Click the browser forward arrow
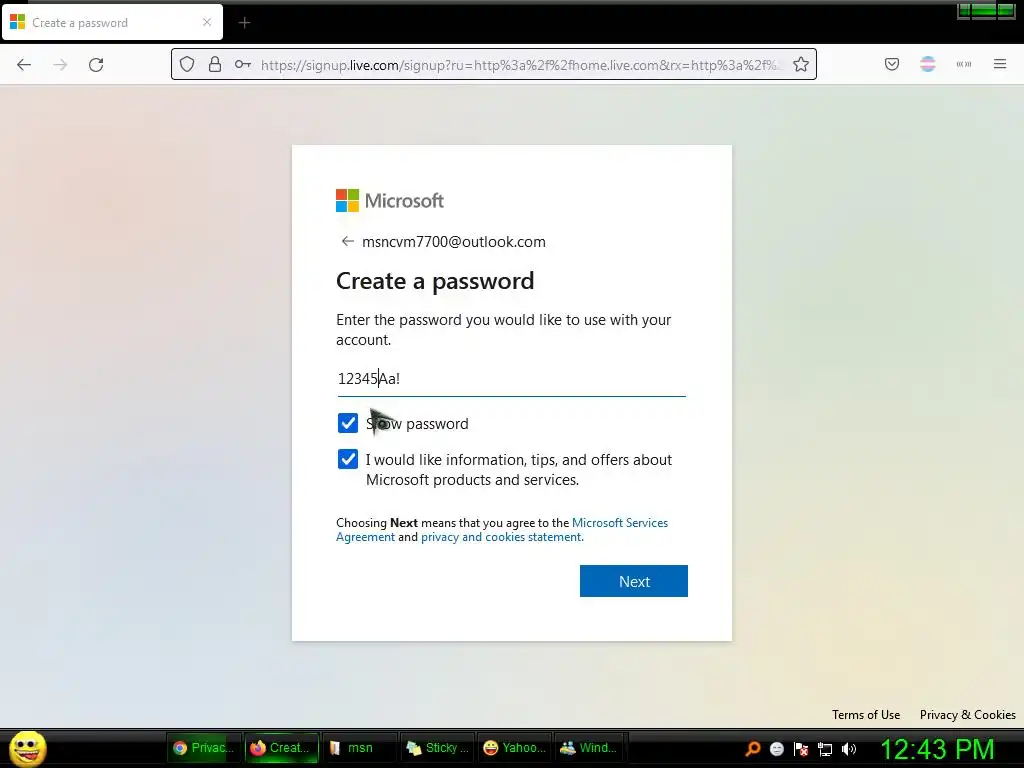This screenshot has height=768, width=1024. (60, 64)
